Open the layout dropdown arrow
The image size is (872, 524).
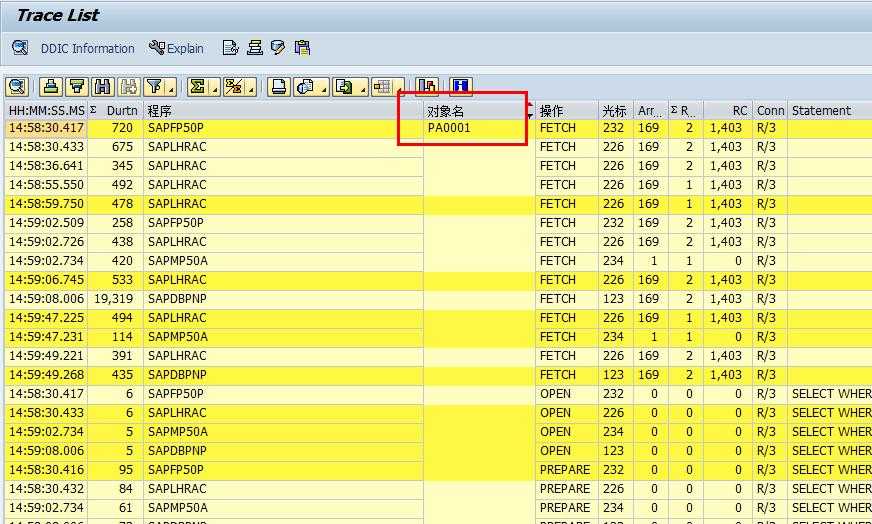click(x=399, y=88)
